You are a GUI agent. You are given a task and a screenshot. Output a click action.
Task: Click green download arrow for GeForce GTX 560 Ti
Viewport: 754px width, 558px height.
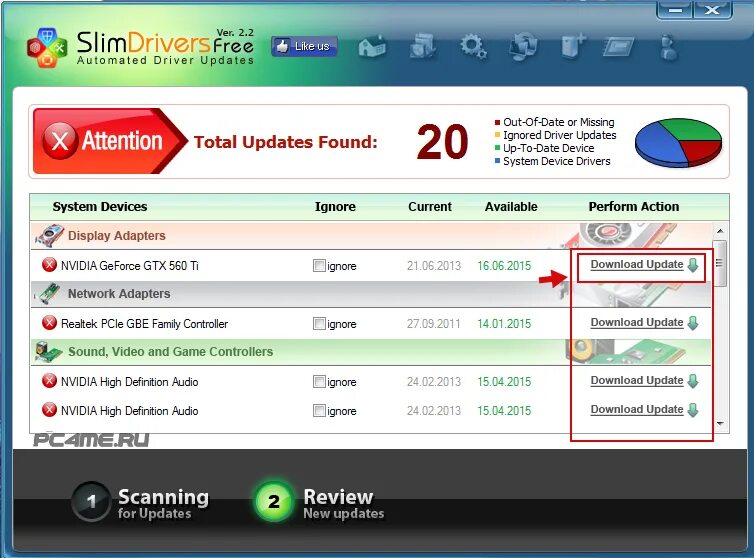coord(692,265)
